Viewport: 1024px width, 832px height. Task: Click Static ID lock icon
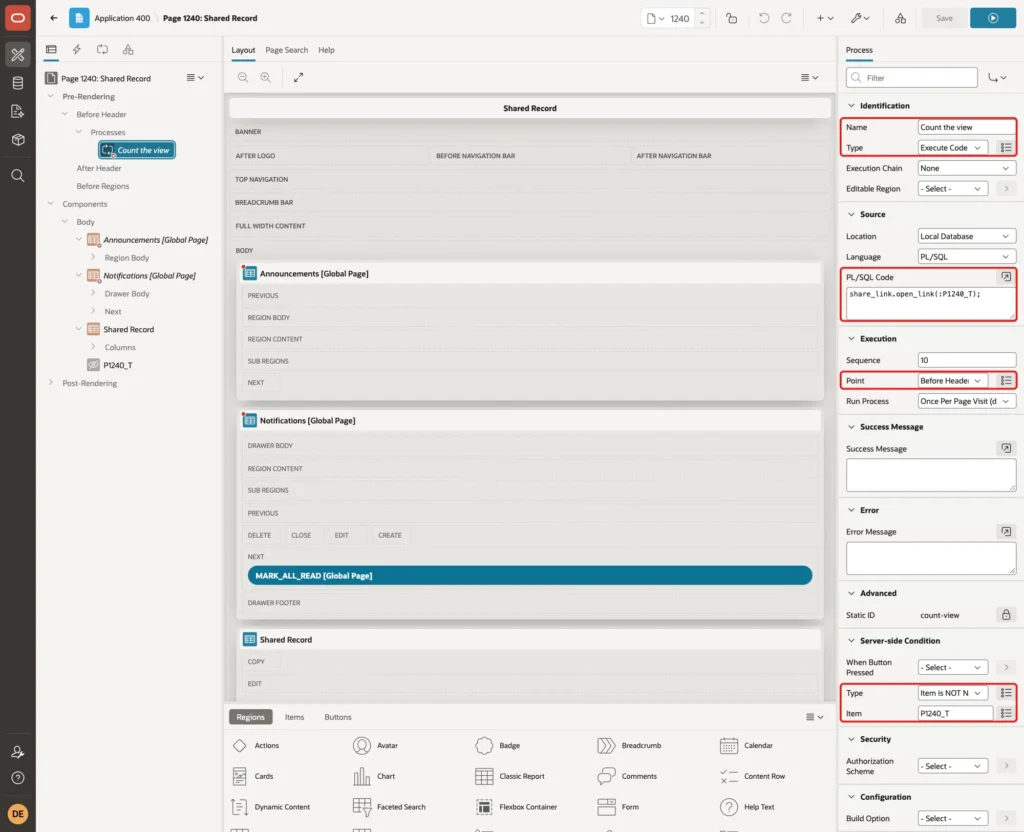[1006, 615]
